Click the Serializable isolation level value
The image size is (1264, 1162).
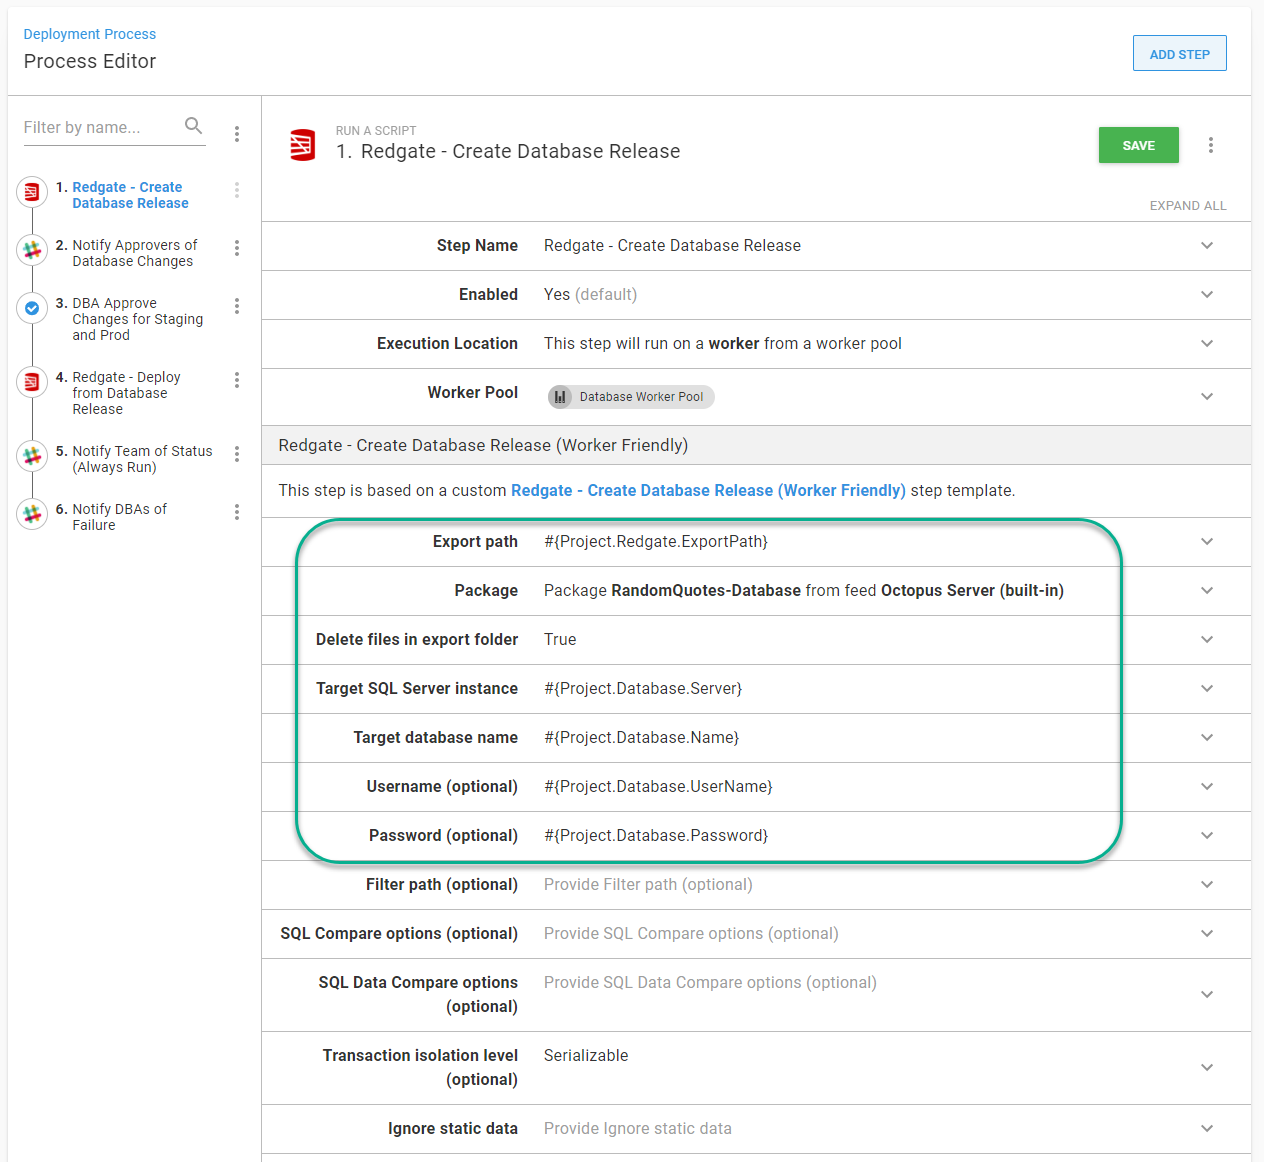coord(586,1056)
